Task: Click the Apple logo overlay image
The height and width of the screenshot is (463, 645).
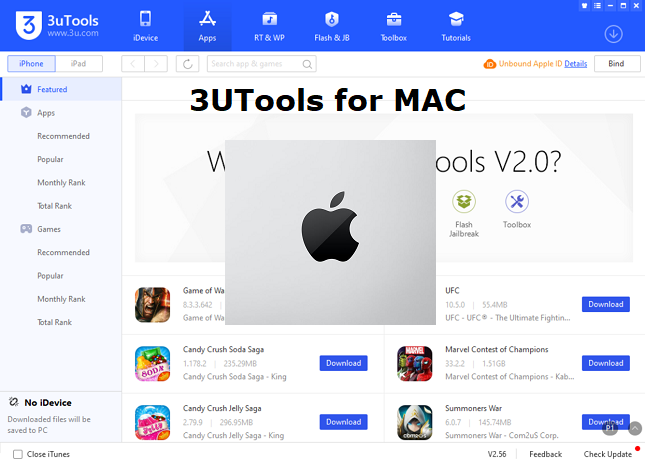Action: coord(330,232)
